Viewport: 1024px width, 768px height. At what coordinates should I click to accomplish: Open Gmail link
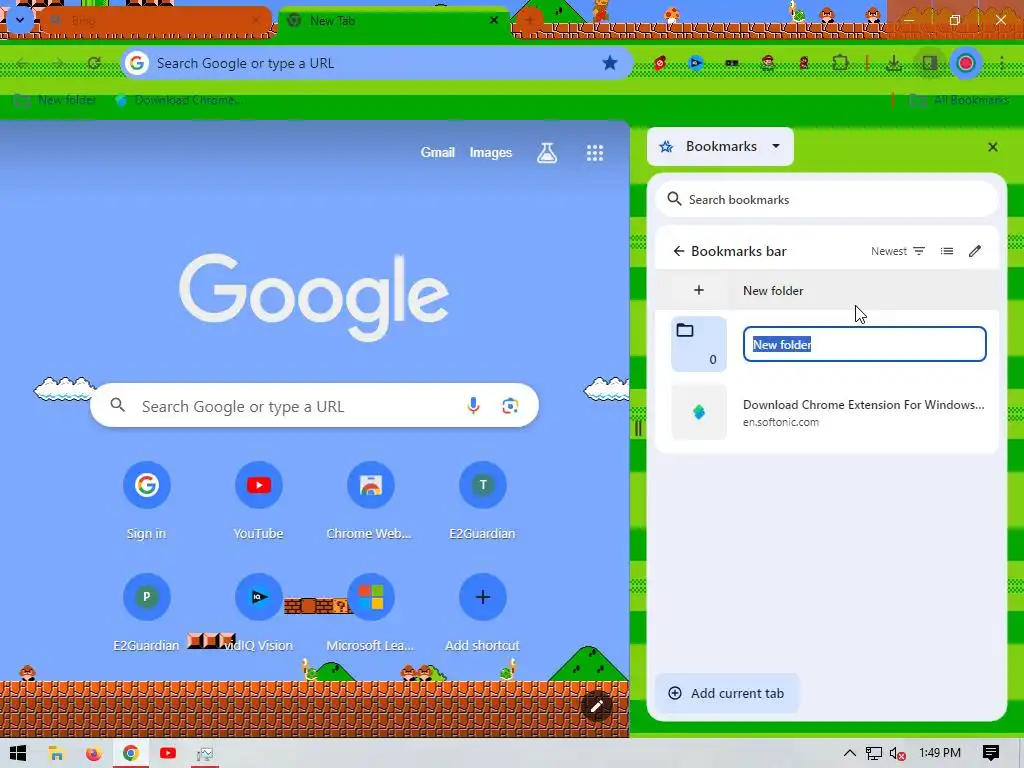tap(438, 152)
